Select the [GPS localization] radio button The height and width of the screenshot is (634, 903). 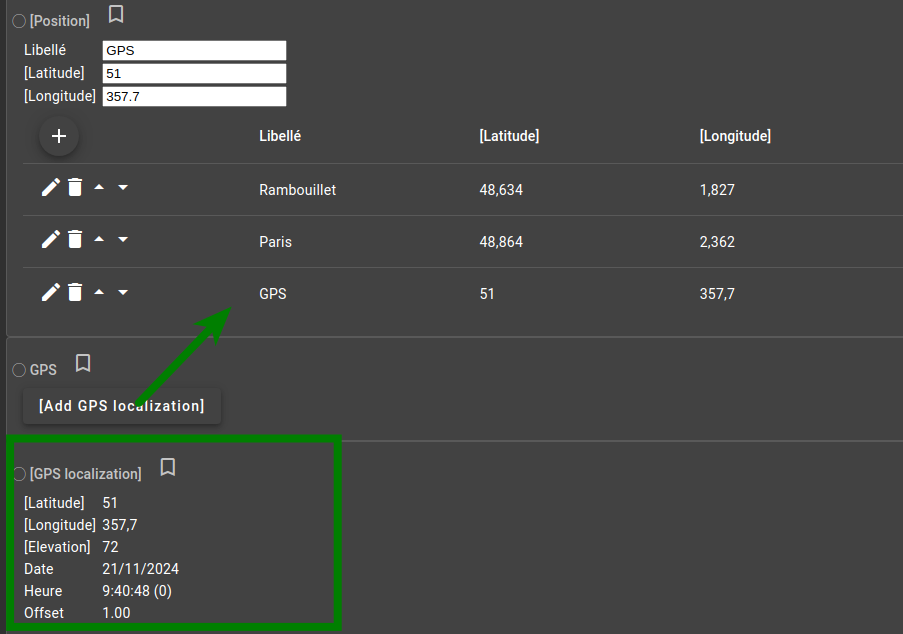coord(19,474)
